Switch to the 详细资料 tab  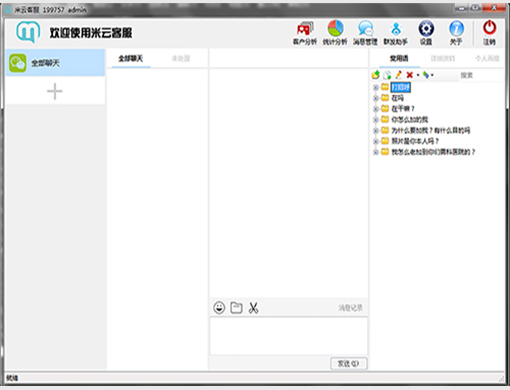coord(443,59)
